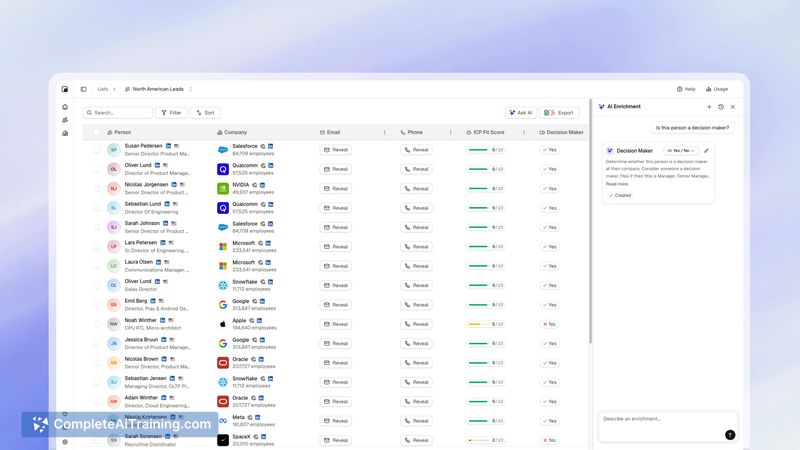
Task: Edit the Decision Maker enrichment with pencil icon
Action: click(x=707, y=151)
